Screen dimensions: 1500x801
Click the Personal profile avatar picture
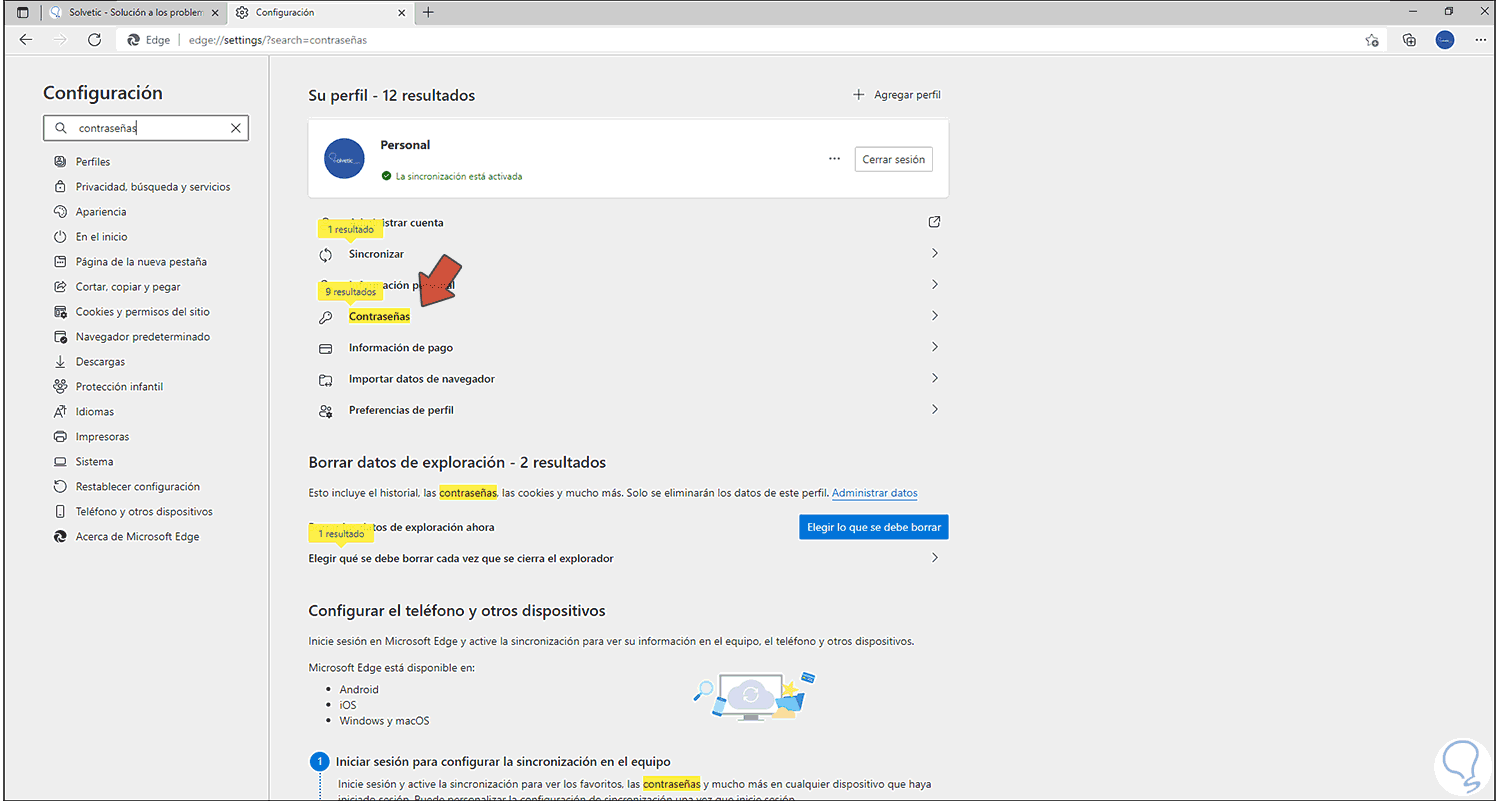click(x=344, y=159)
